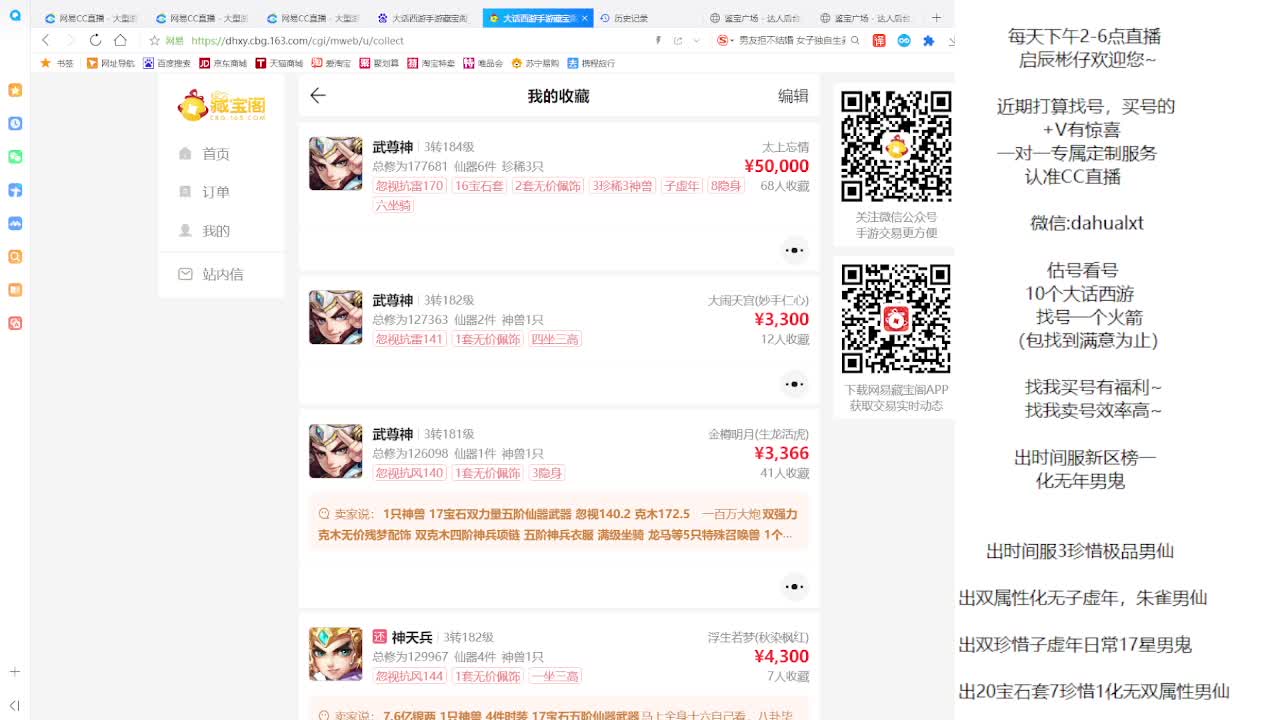Screen dimensions: 1280x720
Task: Open the 百度搜索 bookmark
Action: (x=167, y=63)
